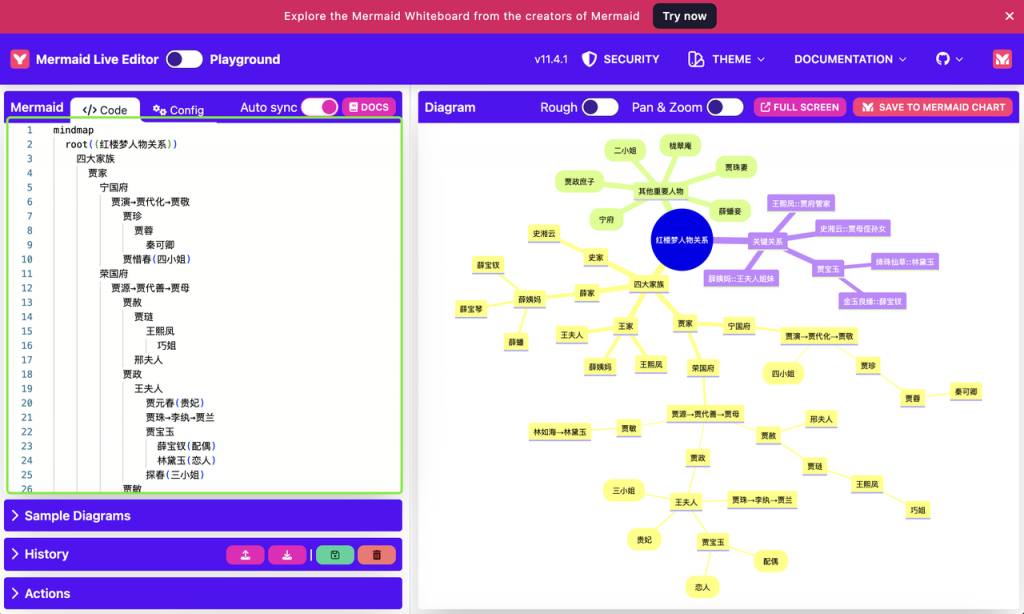Toggle the Playground switch
1024x614 pixels.
pyautogui.click(x=184, y=59)
